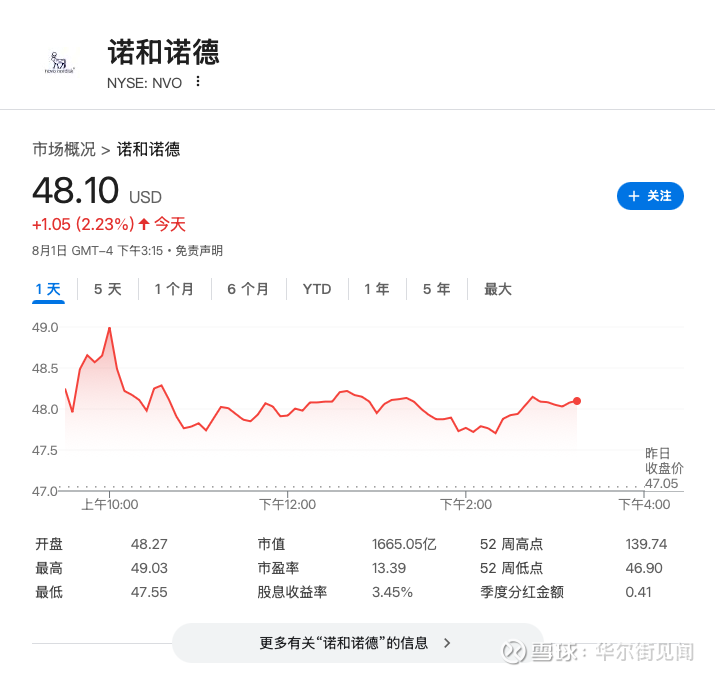Click the 开盘 value 48.27
This screenshot has height=674, width=715.
point(149,544)
